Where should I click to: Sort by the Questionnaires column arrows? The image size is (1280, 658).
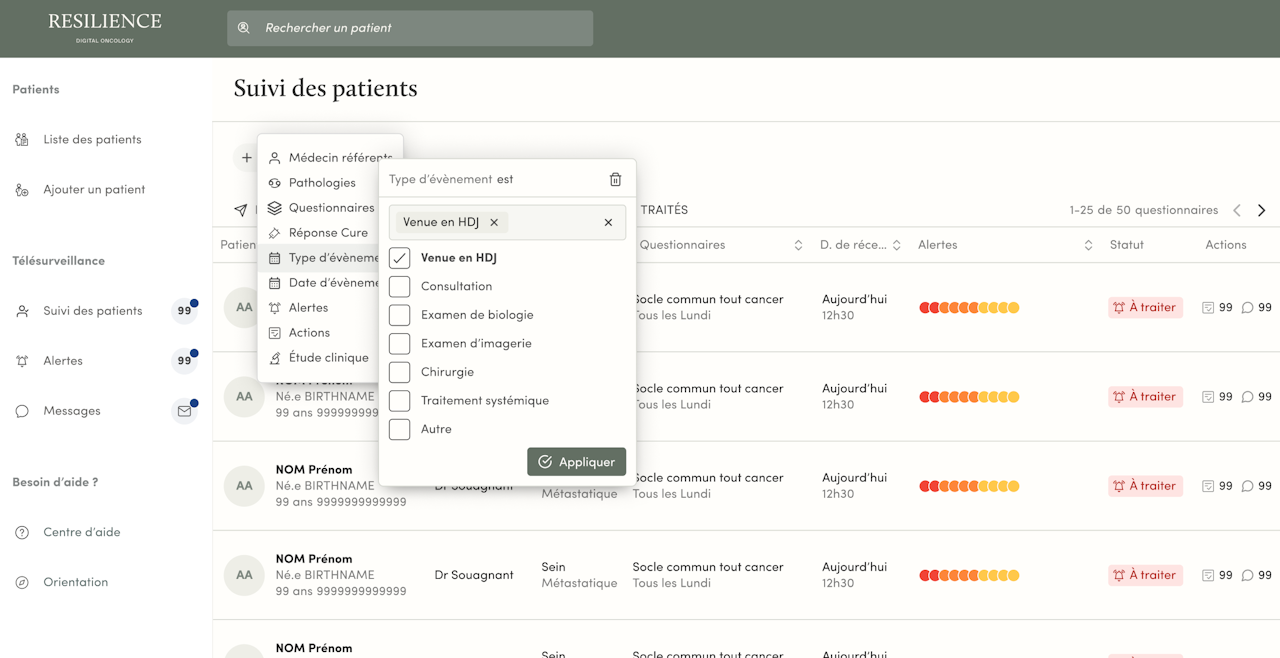pyautogui.click(x=798, y=245)
